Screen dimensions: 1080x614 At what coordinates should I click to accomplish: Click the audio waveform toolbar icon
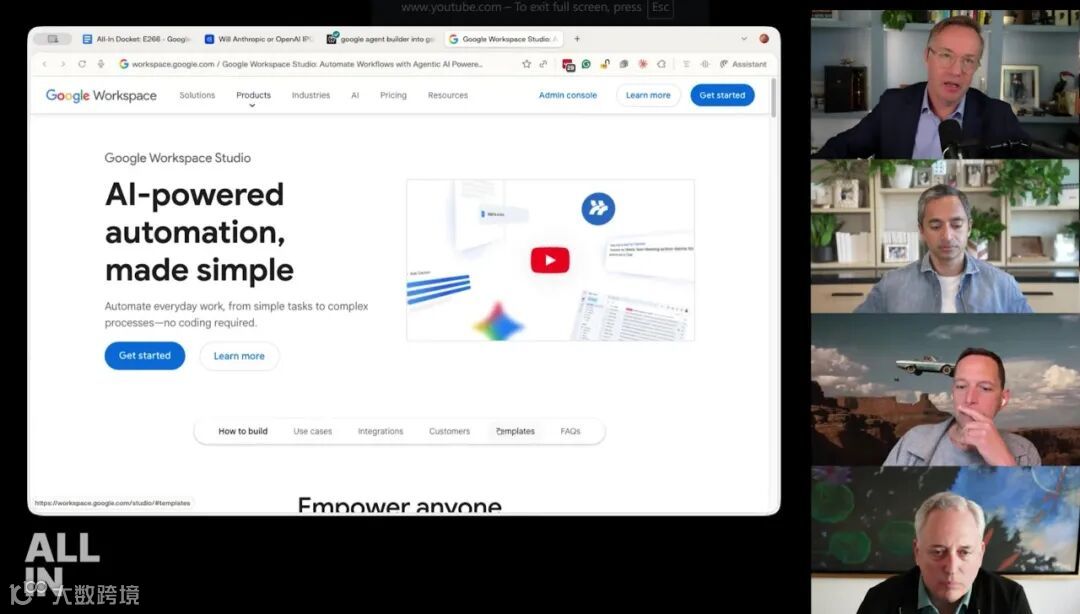705,64
